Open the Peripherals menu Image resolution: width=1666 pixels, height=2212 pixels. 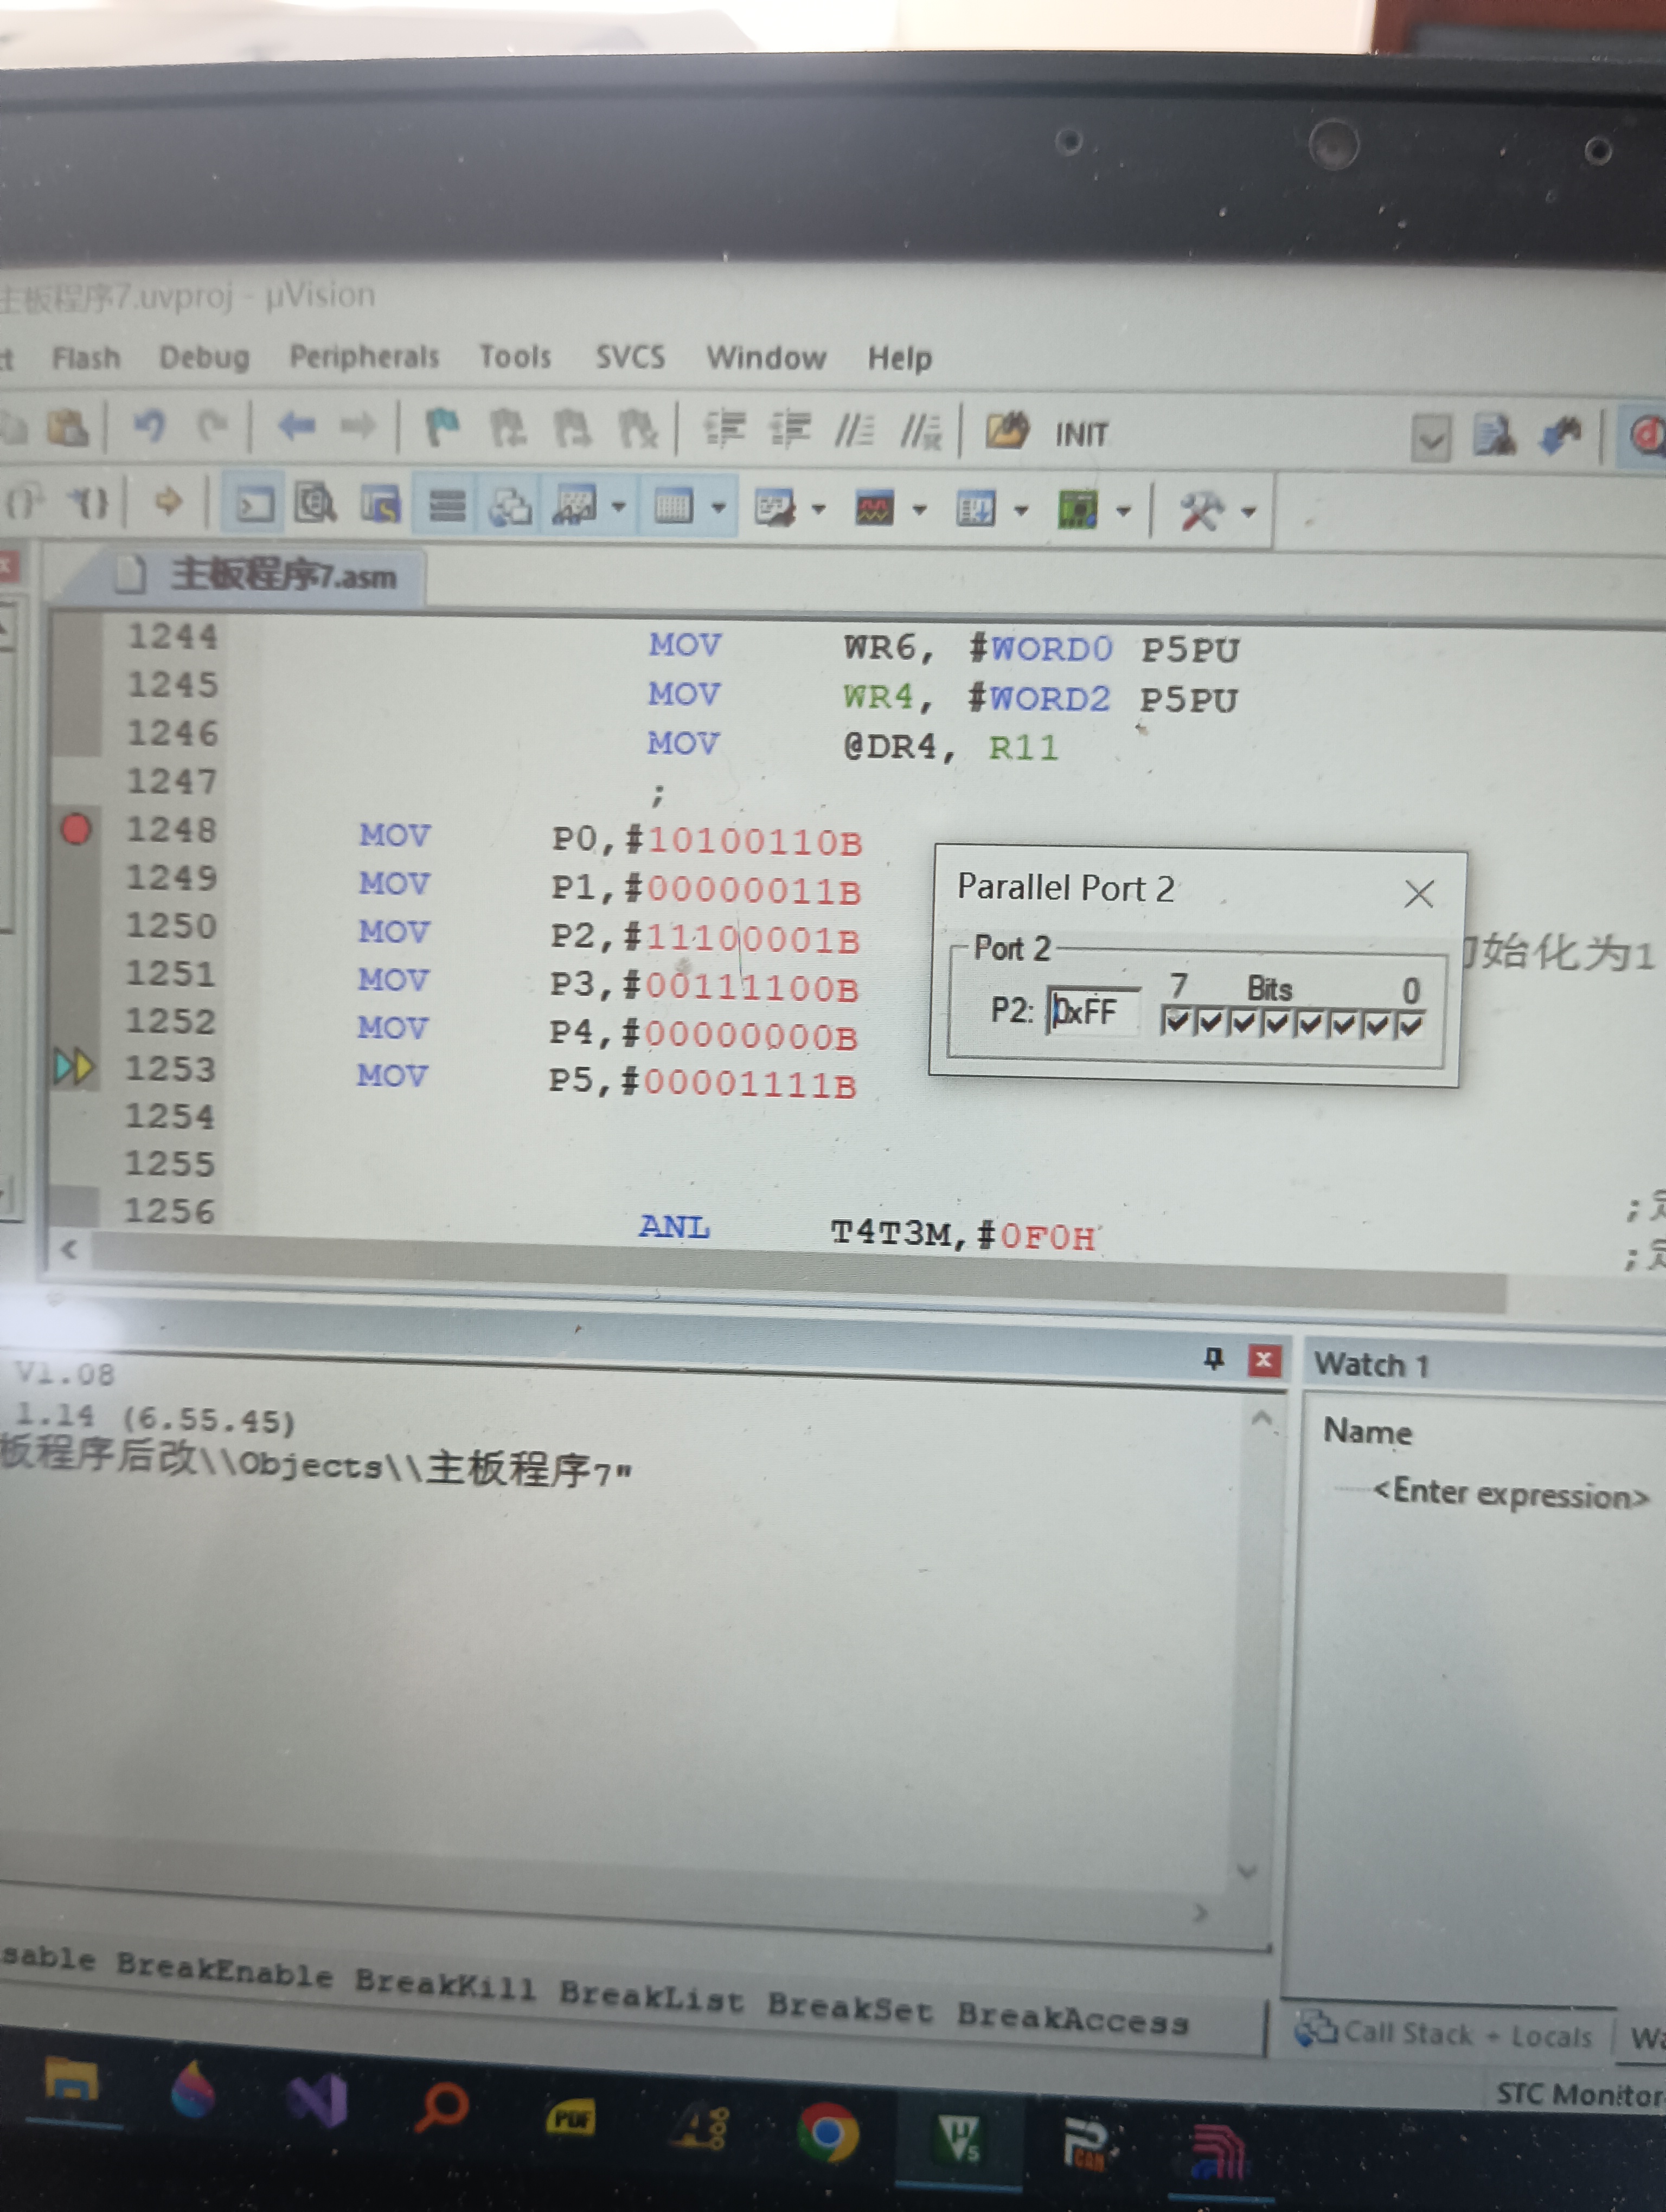click(364, 356)
